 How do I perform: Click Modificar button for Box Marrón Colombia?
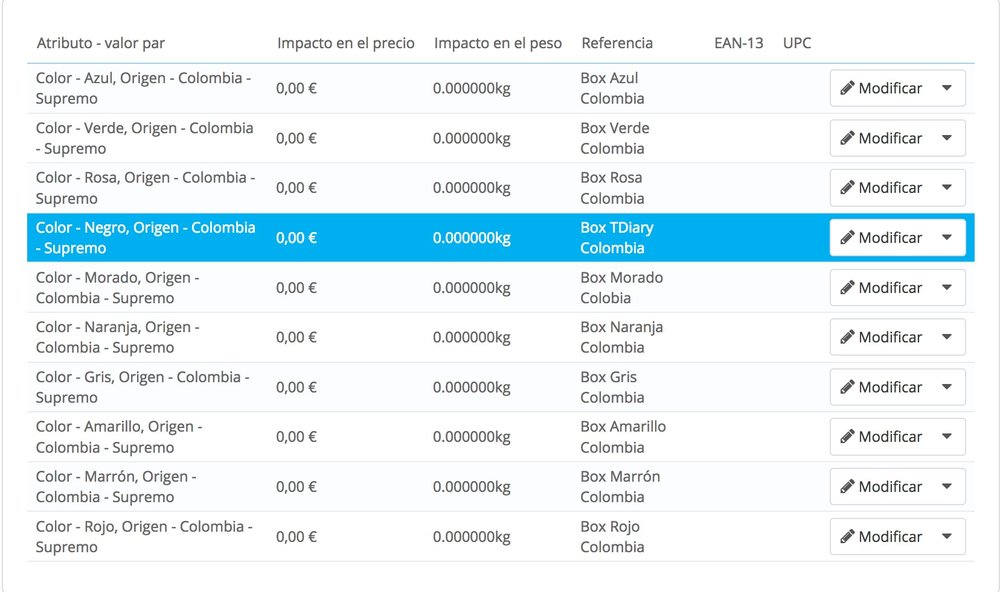pos(881,487)
